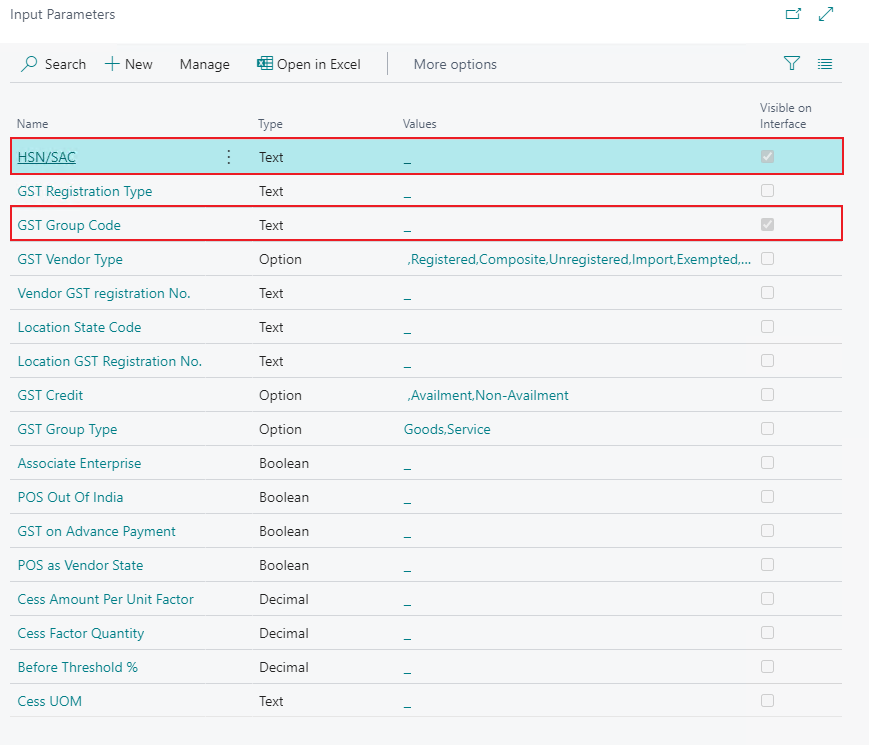Open the HSN/SAC parameter link
Screen dimensions: 869x745
(47, 157)
